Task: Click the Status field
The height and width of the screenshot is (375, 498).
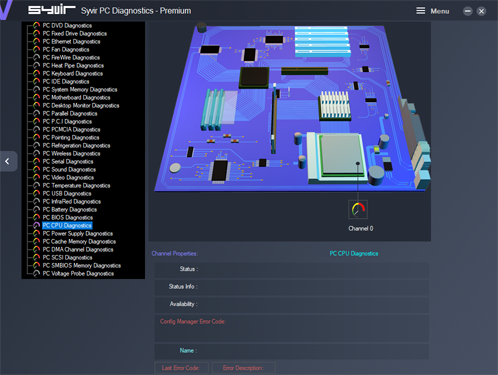Action: click(x=291, y=270)
